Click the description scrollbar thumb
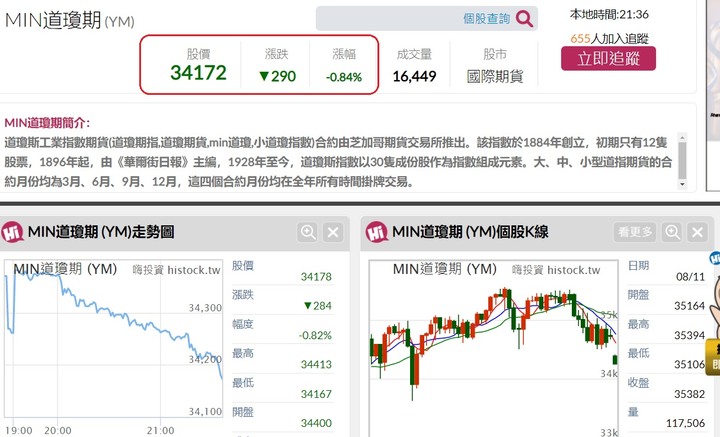 click(682, 160)
